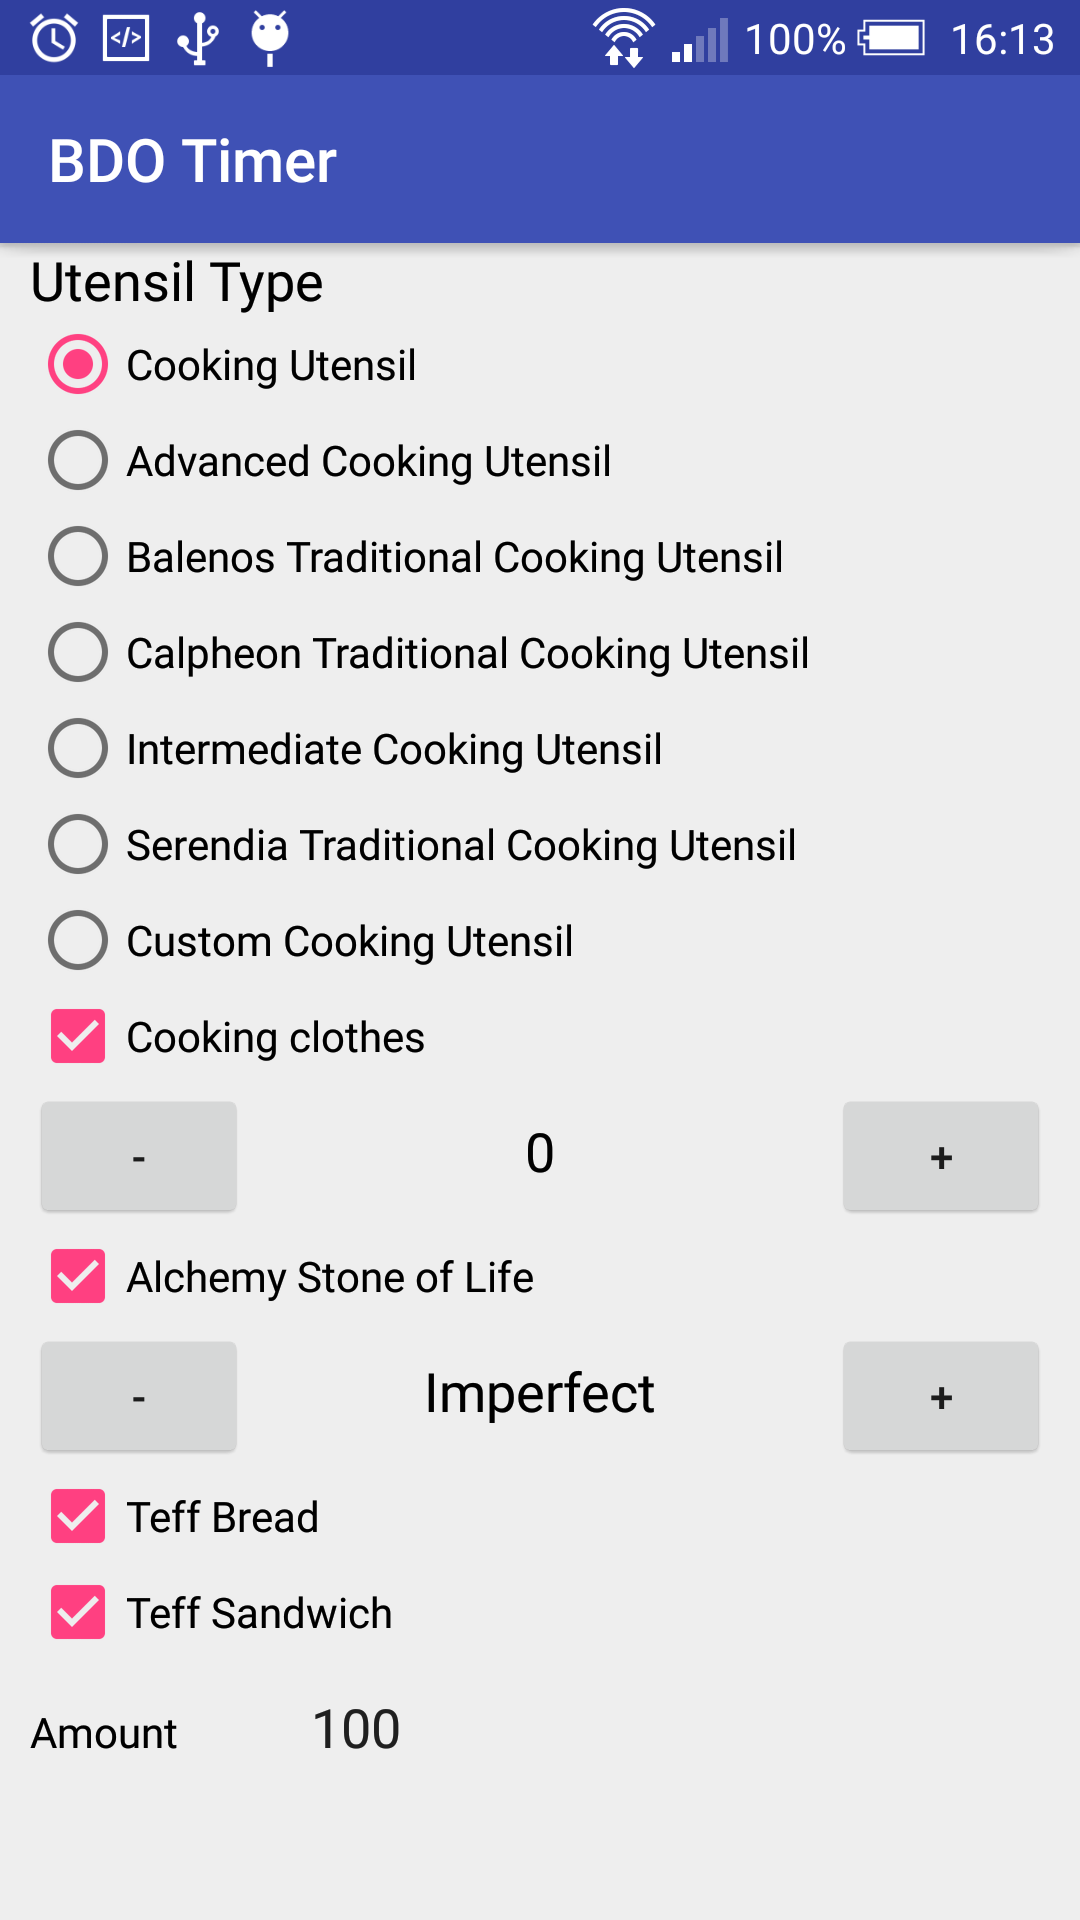The width and height of the screenshot is (1080, 1920).
Task: Tap the USB debugging status icon
Action: coord(198,39)
